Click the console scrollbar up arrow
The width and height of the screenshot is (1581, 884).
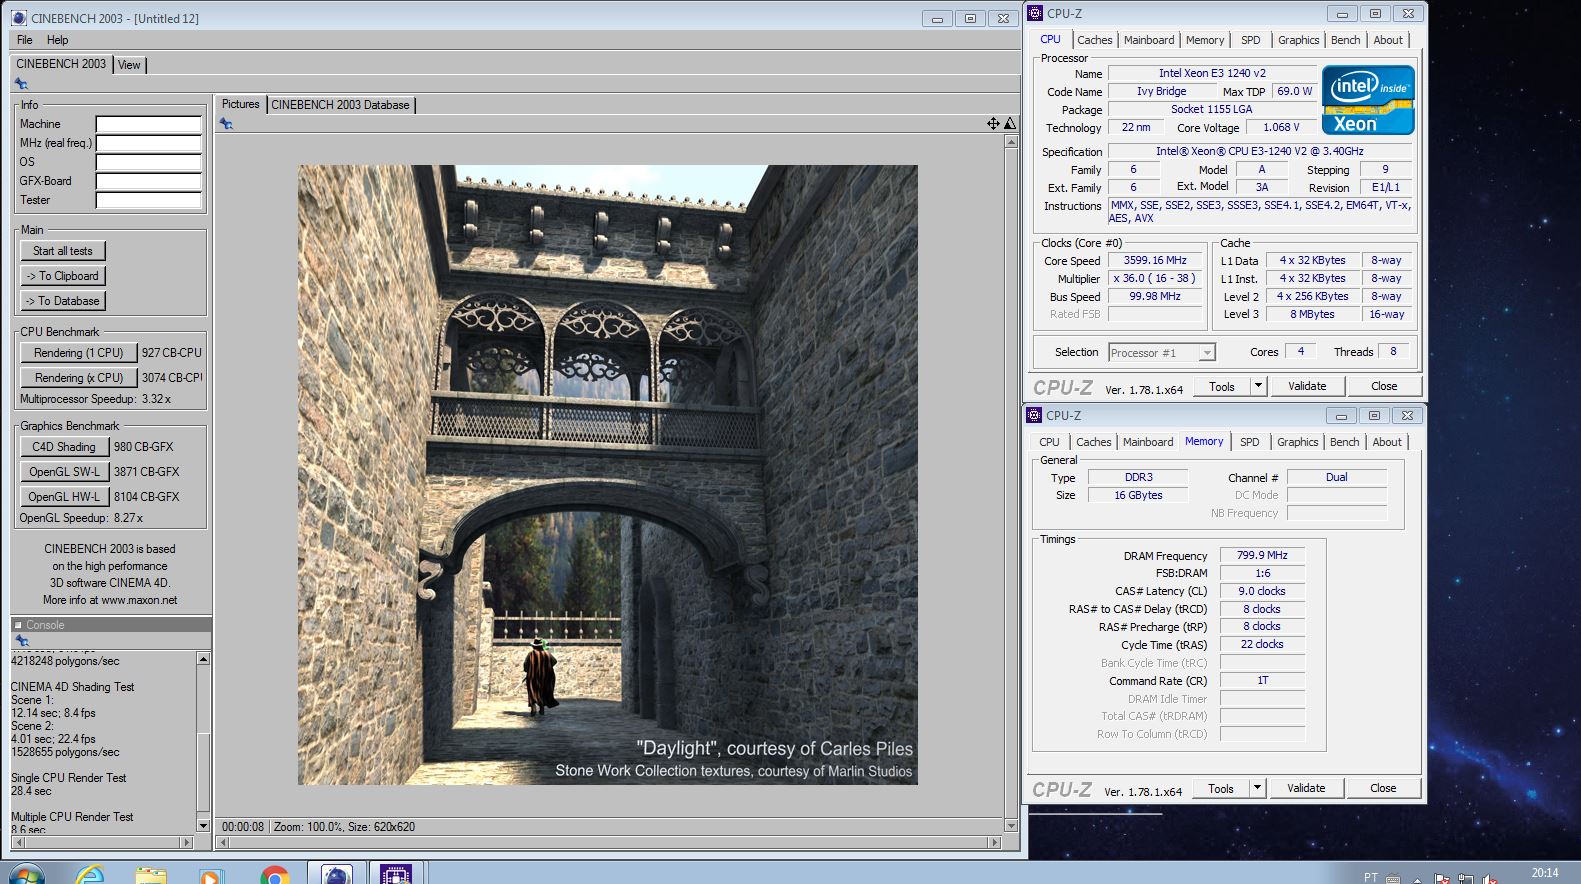tap(203, 659)
